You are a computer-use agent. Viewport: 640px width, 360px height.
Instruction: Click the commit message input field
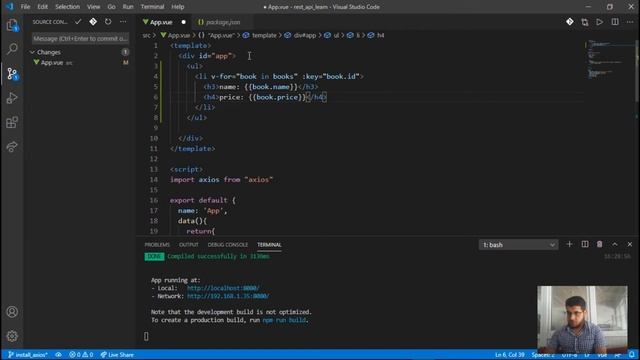tap(80, 39)
